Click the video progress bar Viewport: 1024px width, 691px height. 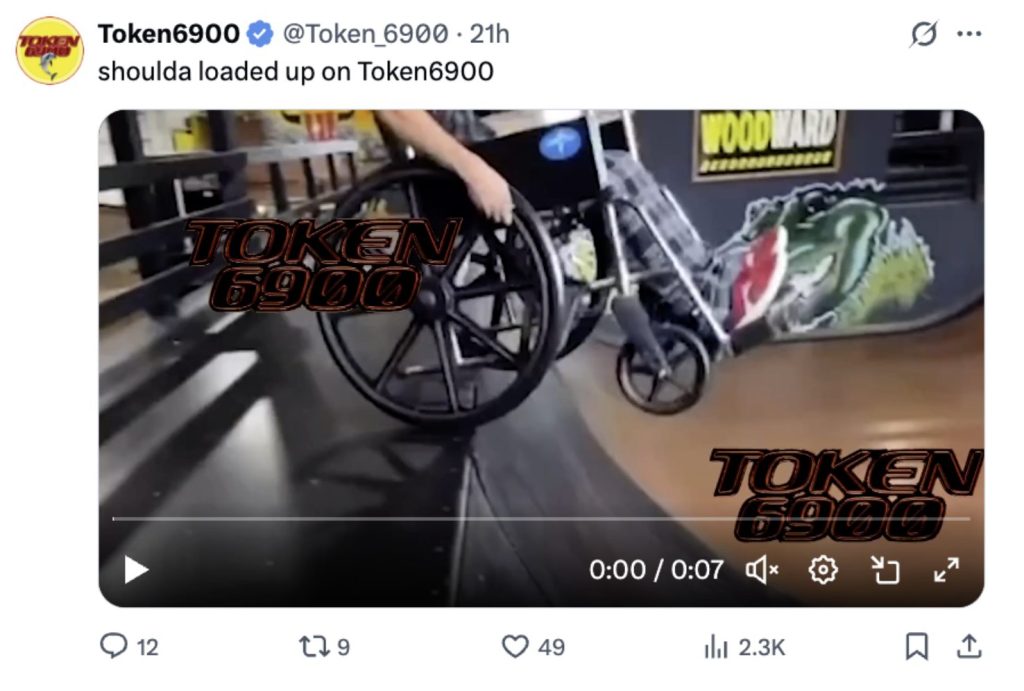[x=541, y=519]
